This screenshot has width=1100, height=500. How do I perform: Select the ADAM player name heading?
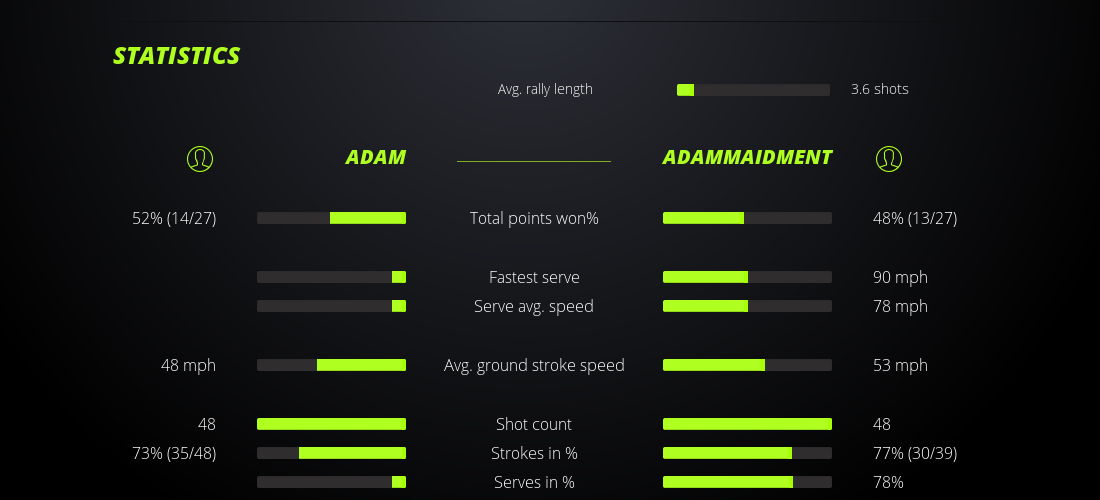[376, 157]
